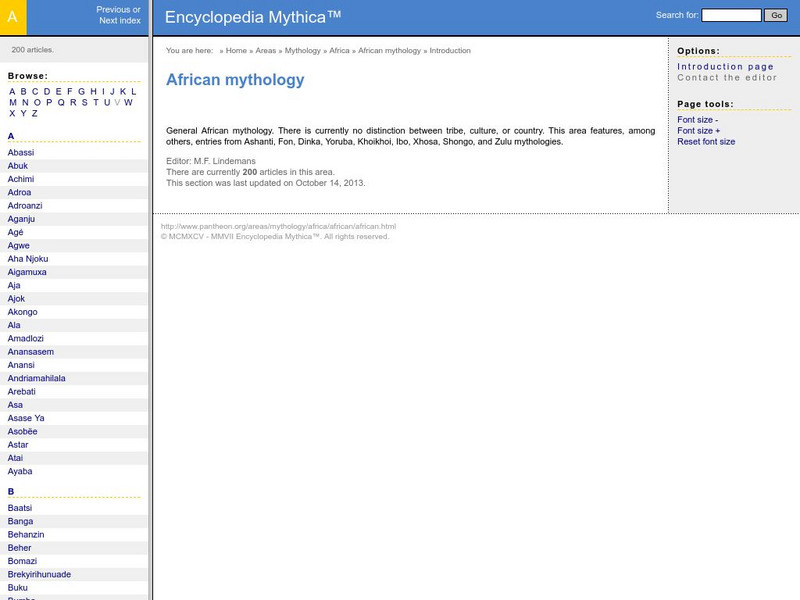Browse articles under letter M
The image size is (800, 600).
coord(13,103)
